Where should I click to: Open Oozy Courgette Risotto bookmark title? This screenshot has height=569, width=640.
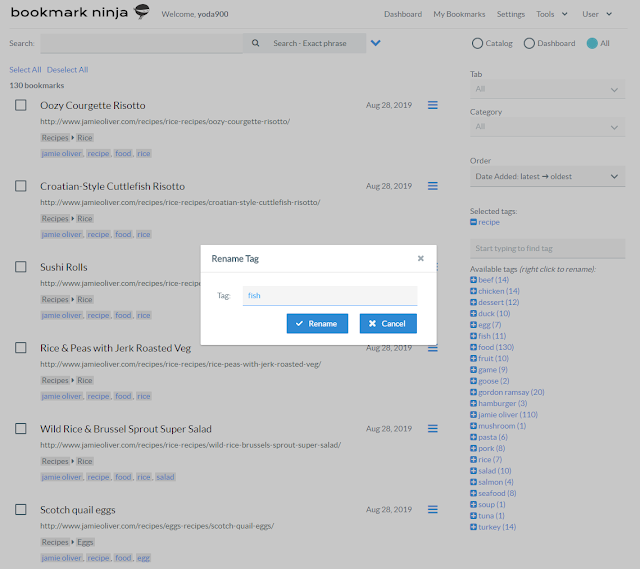click(93, 105)
